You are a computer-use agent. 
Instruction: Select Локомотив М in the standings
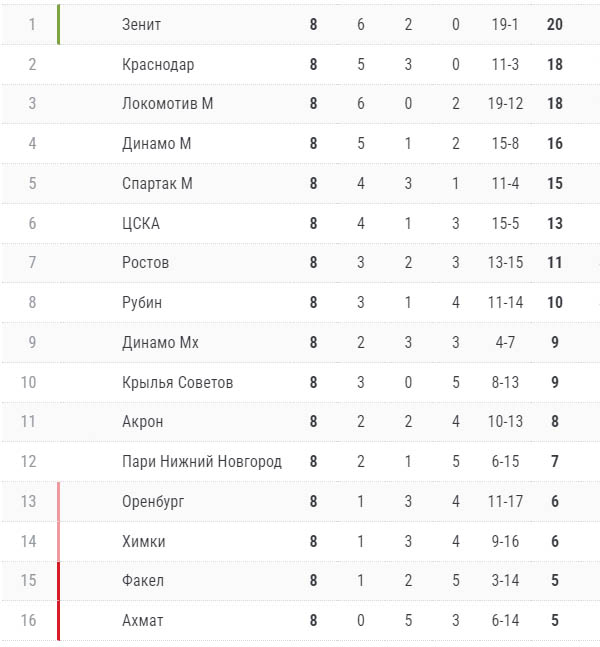(167, 104)
